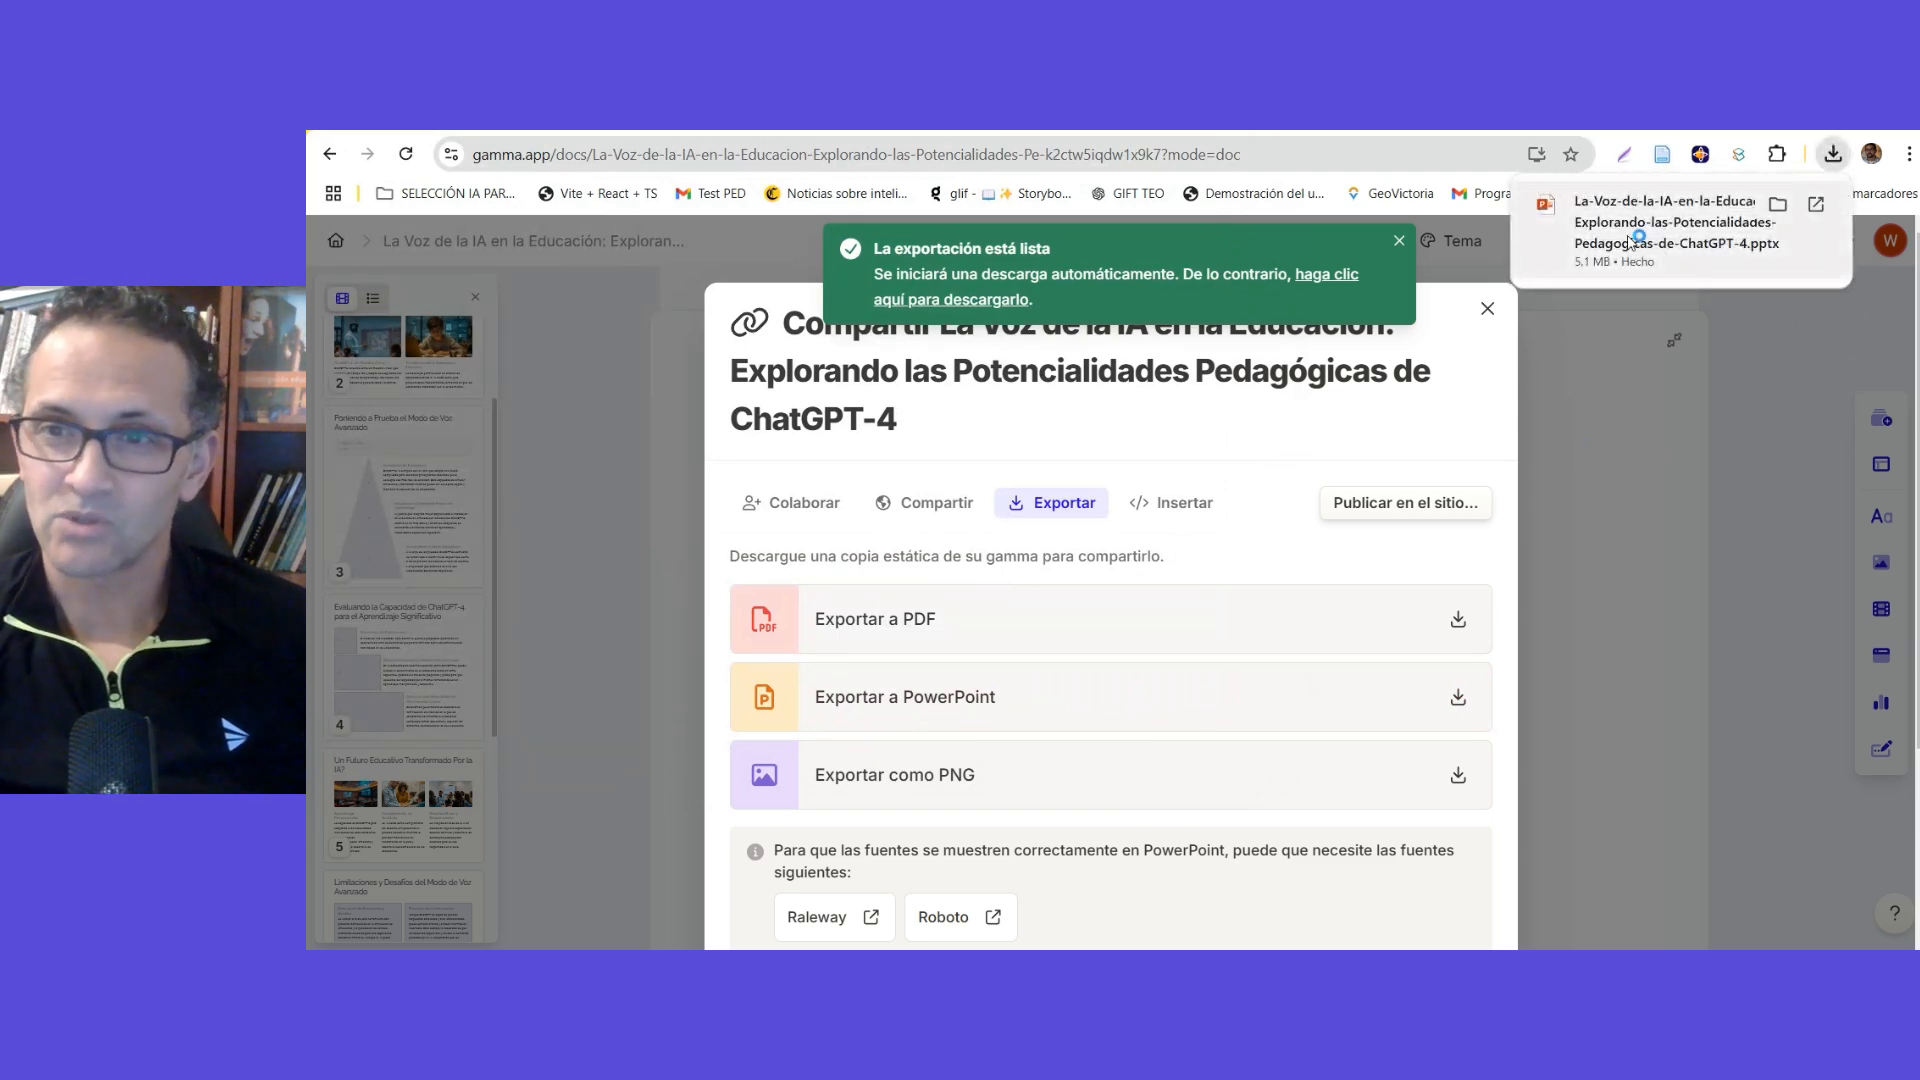Select slide 4 Evaluando la Capacidad thumbnail

click(x=403, y=667)
